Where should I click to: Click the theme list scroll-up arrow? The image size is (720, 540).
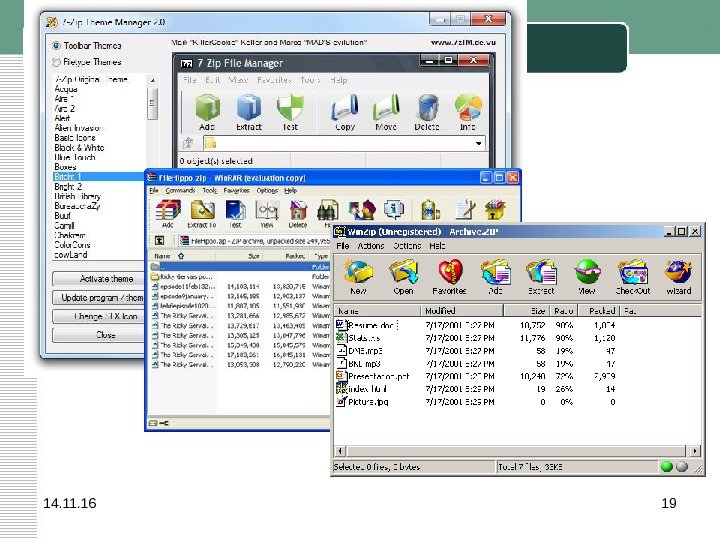(152, 80)
